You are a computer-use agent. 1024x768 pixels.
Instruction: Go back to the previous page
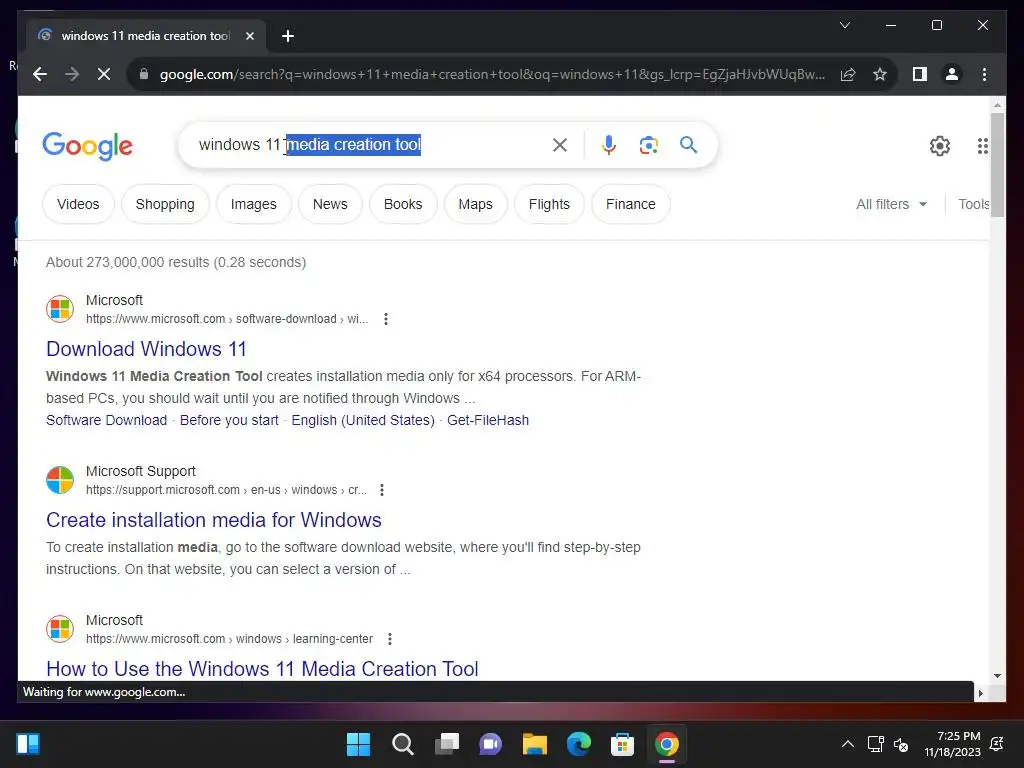(x=40, y=74)
